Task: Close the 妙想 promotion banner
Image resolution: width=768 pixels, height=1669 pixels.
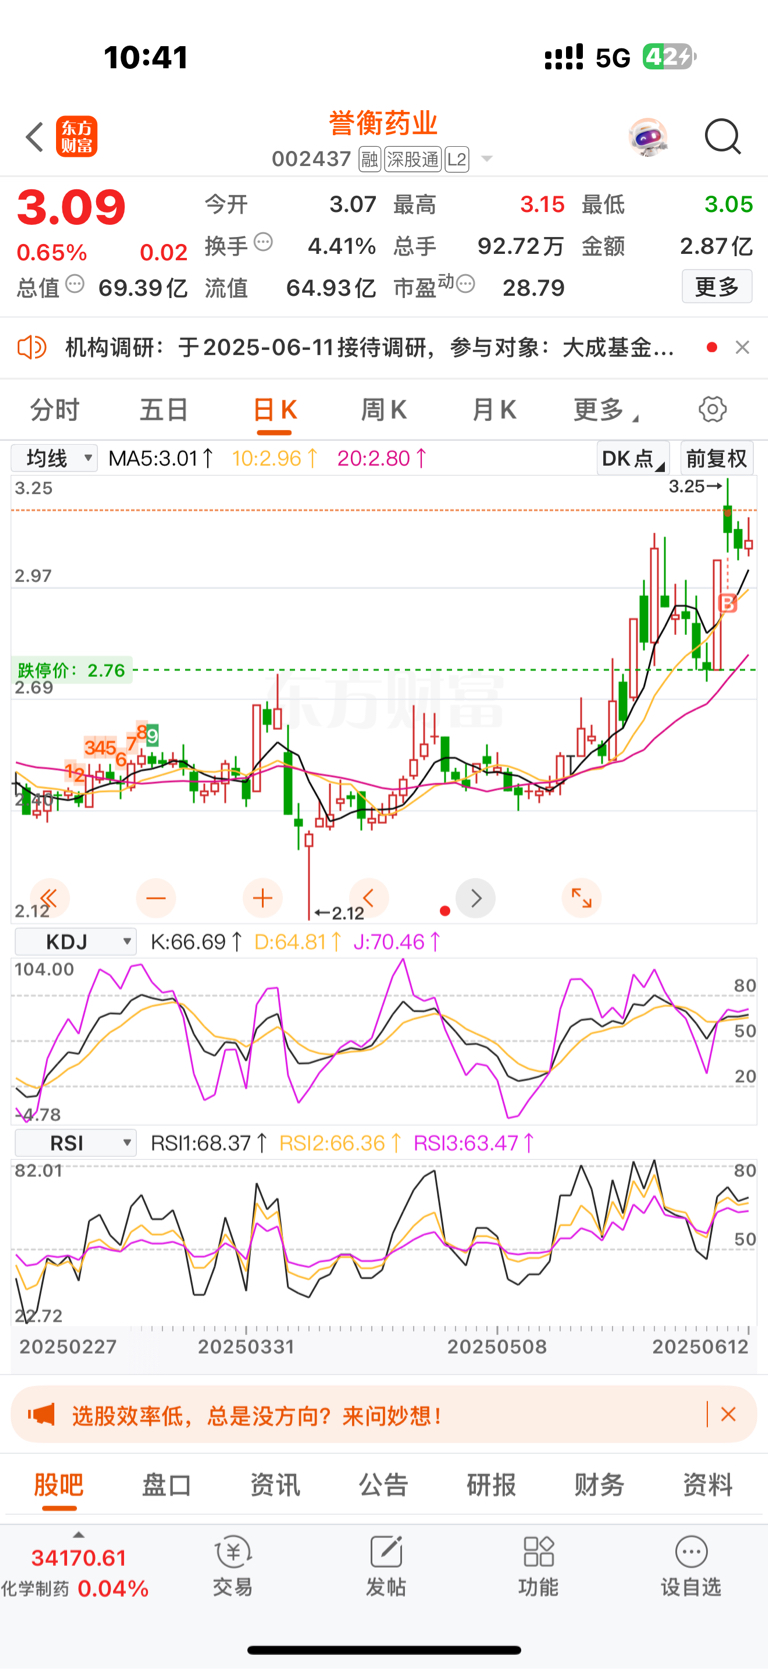Action: coord(729,1414)
